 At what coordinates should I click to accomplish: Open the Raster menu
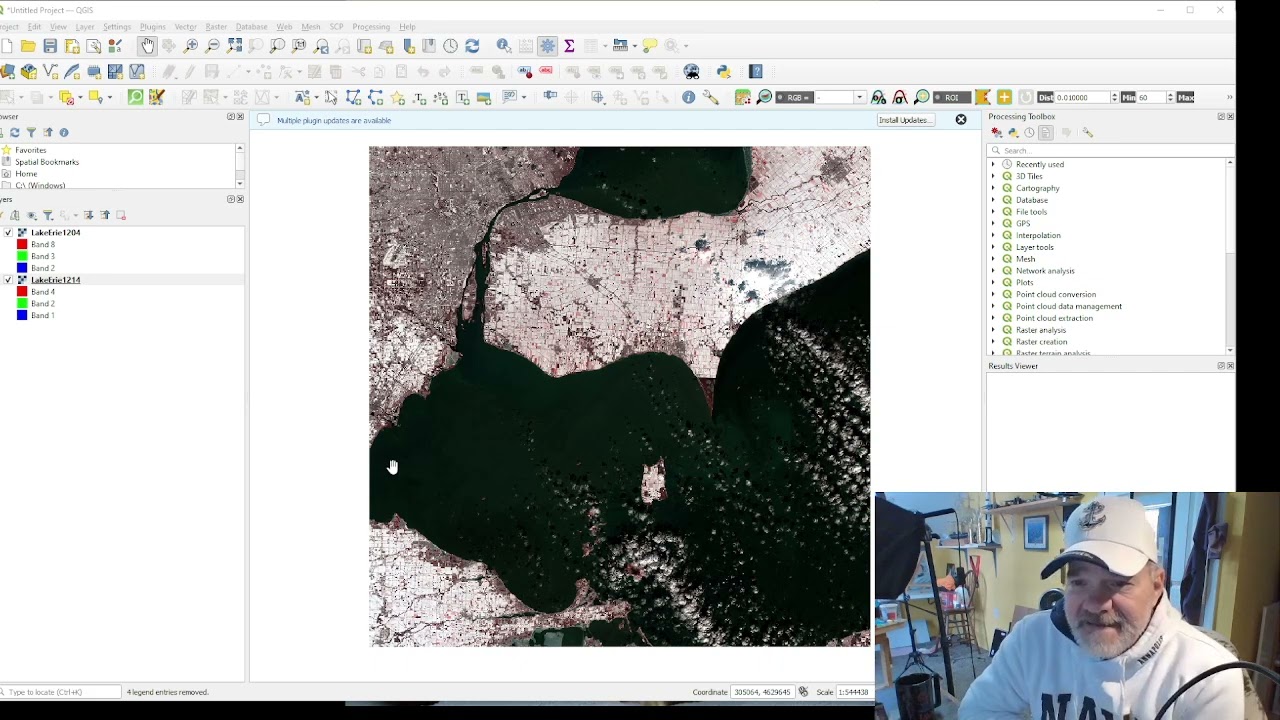click(x=216, y=27)
